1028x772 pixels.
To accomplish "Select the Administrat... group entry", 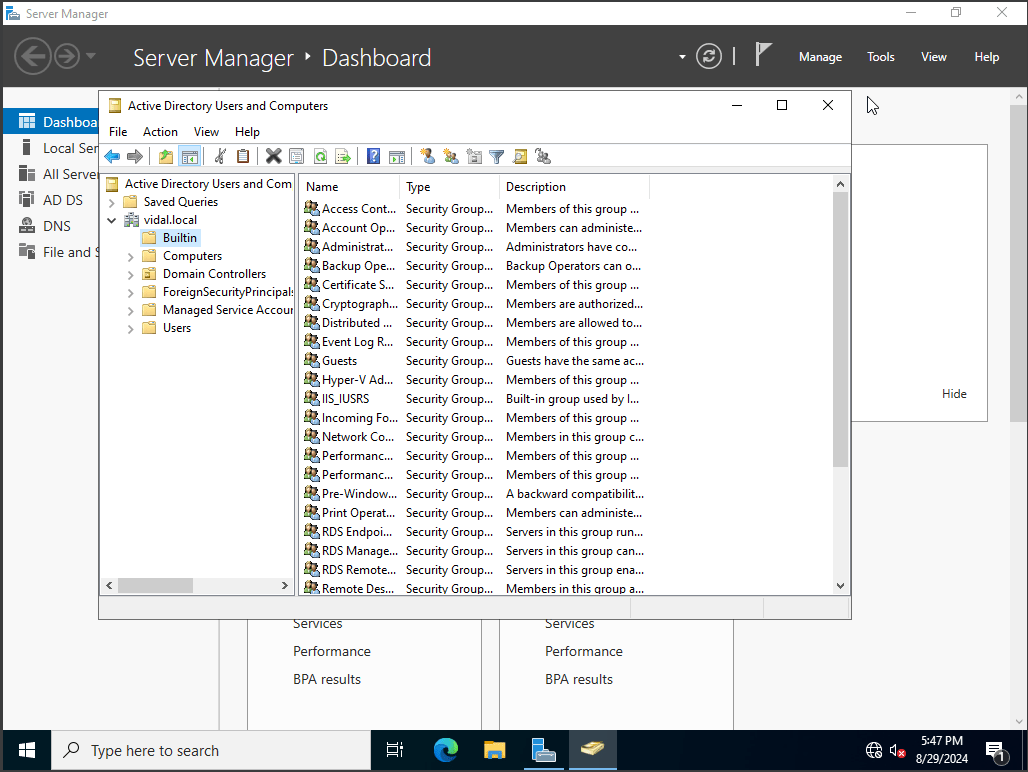I will [357, 247].
